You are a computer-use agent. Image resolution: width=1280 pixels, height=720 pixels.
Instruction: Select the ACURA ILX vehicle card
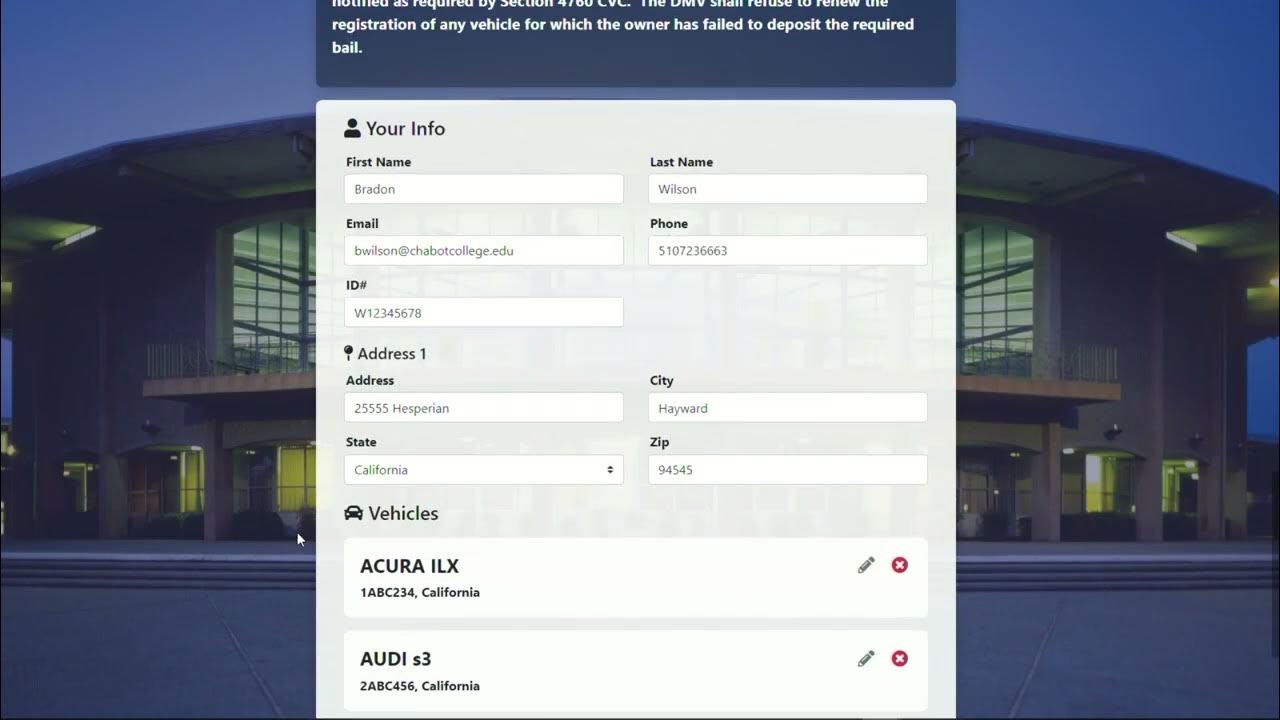[x=600, y=578]
